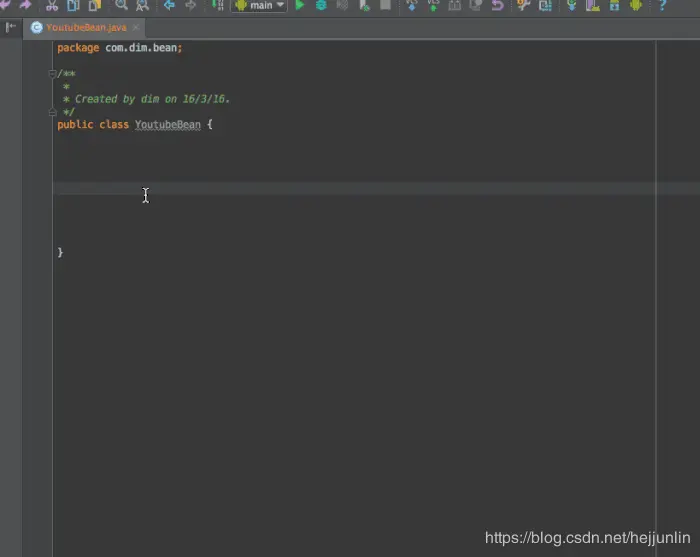
Task: Click the 'public class' keywords
Action: point(93,125)
